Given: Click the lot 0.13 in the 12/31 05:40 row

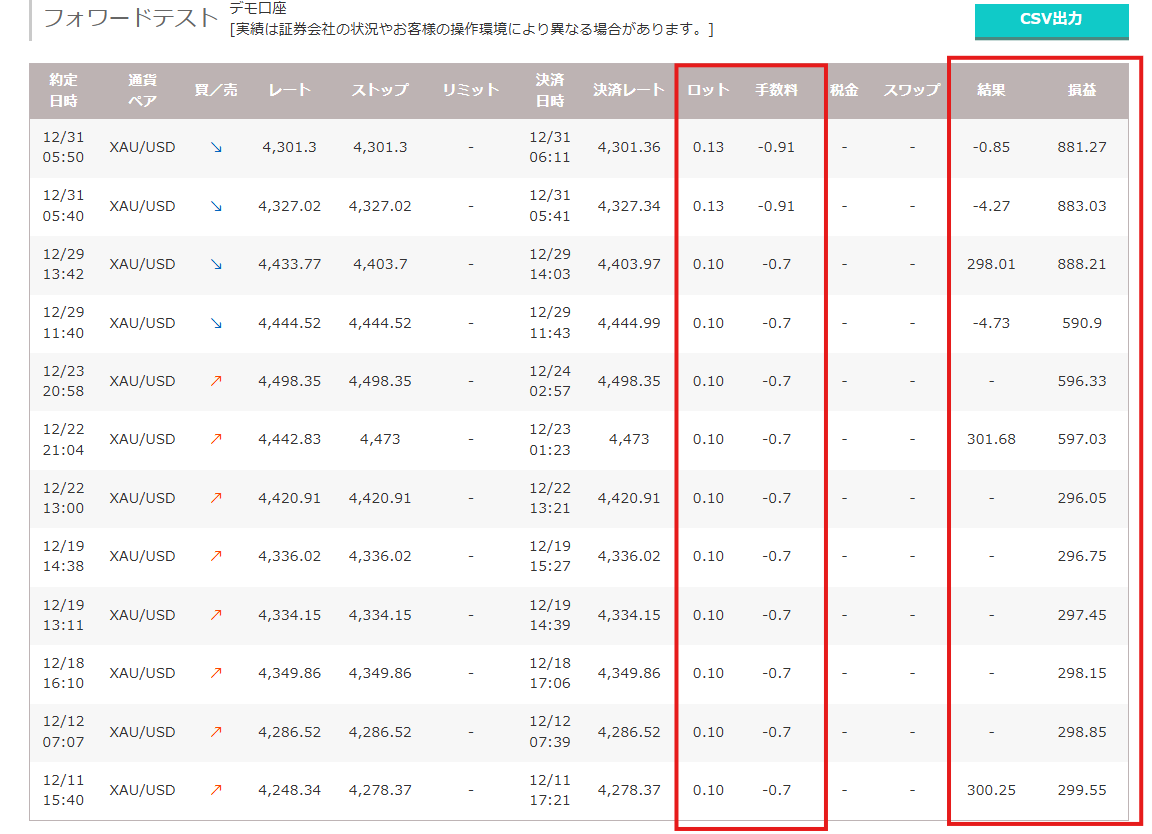Looking at the screenshot, I should coord(708,206).
